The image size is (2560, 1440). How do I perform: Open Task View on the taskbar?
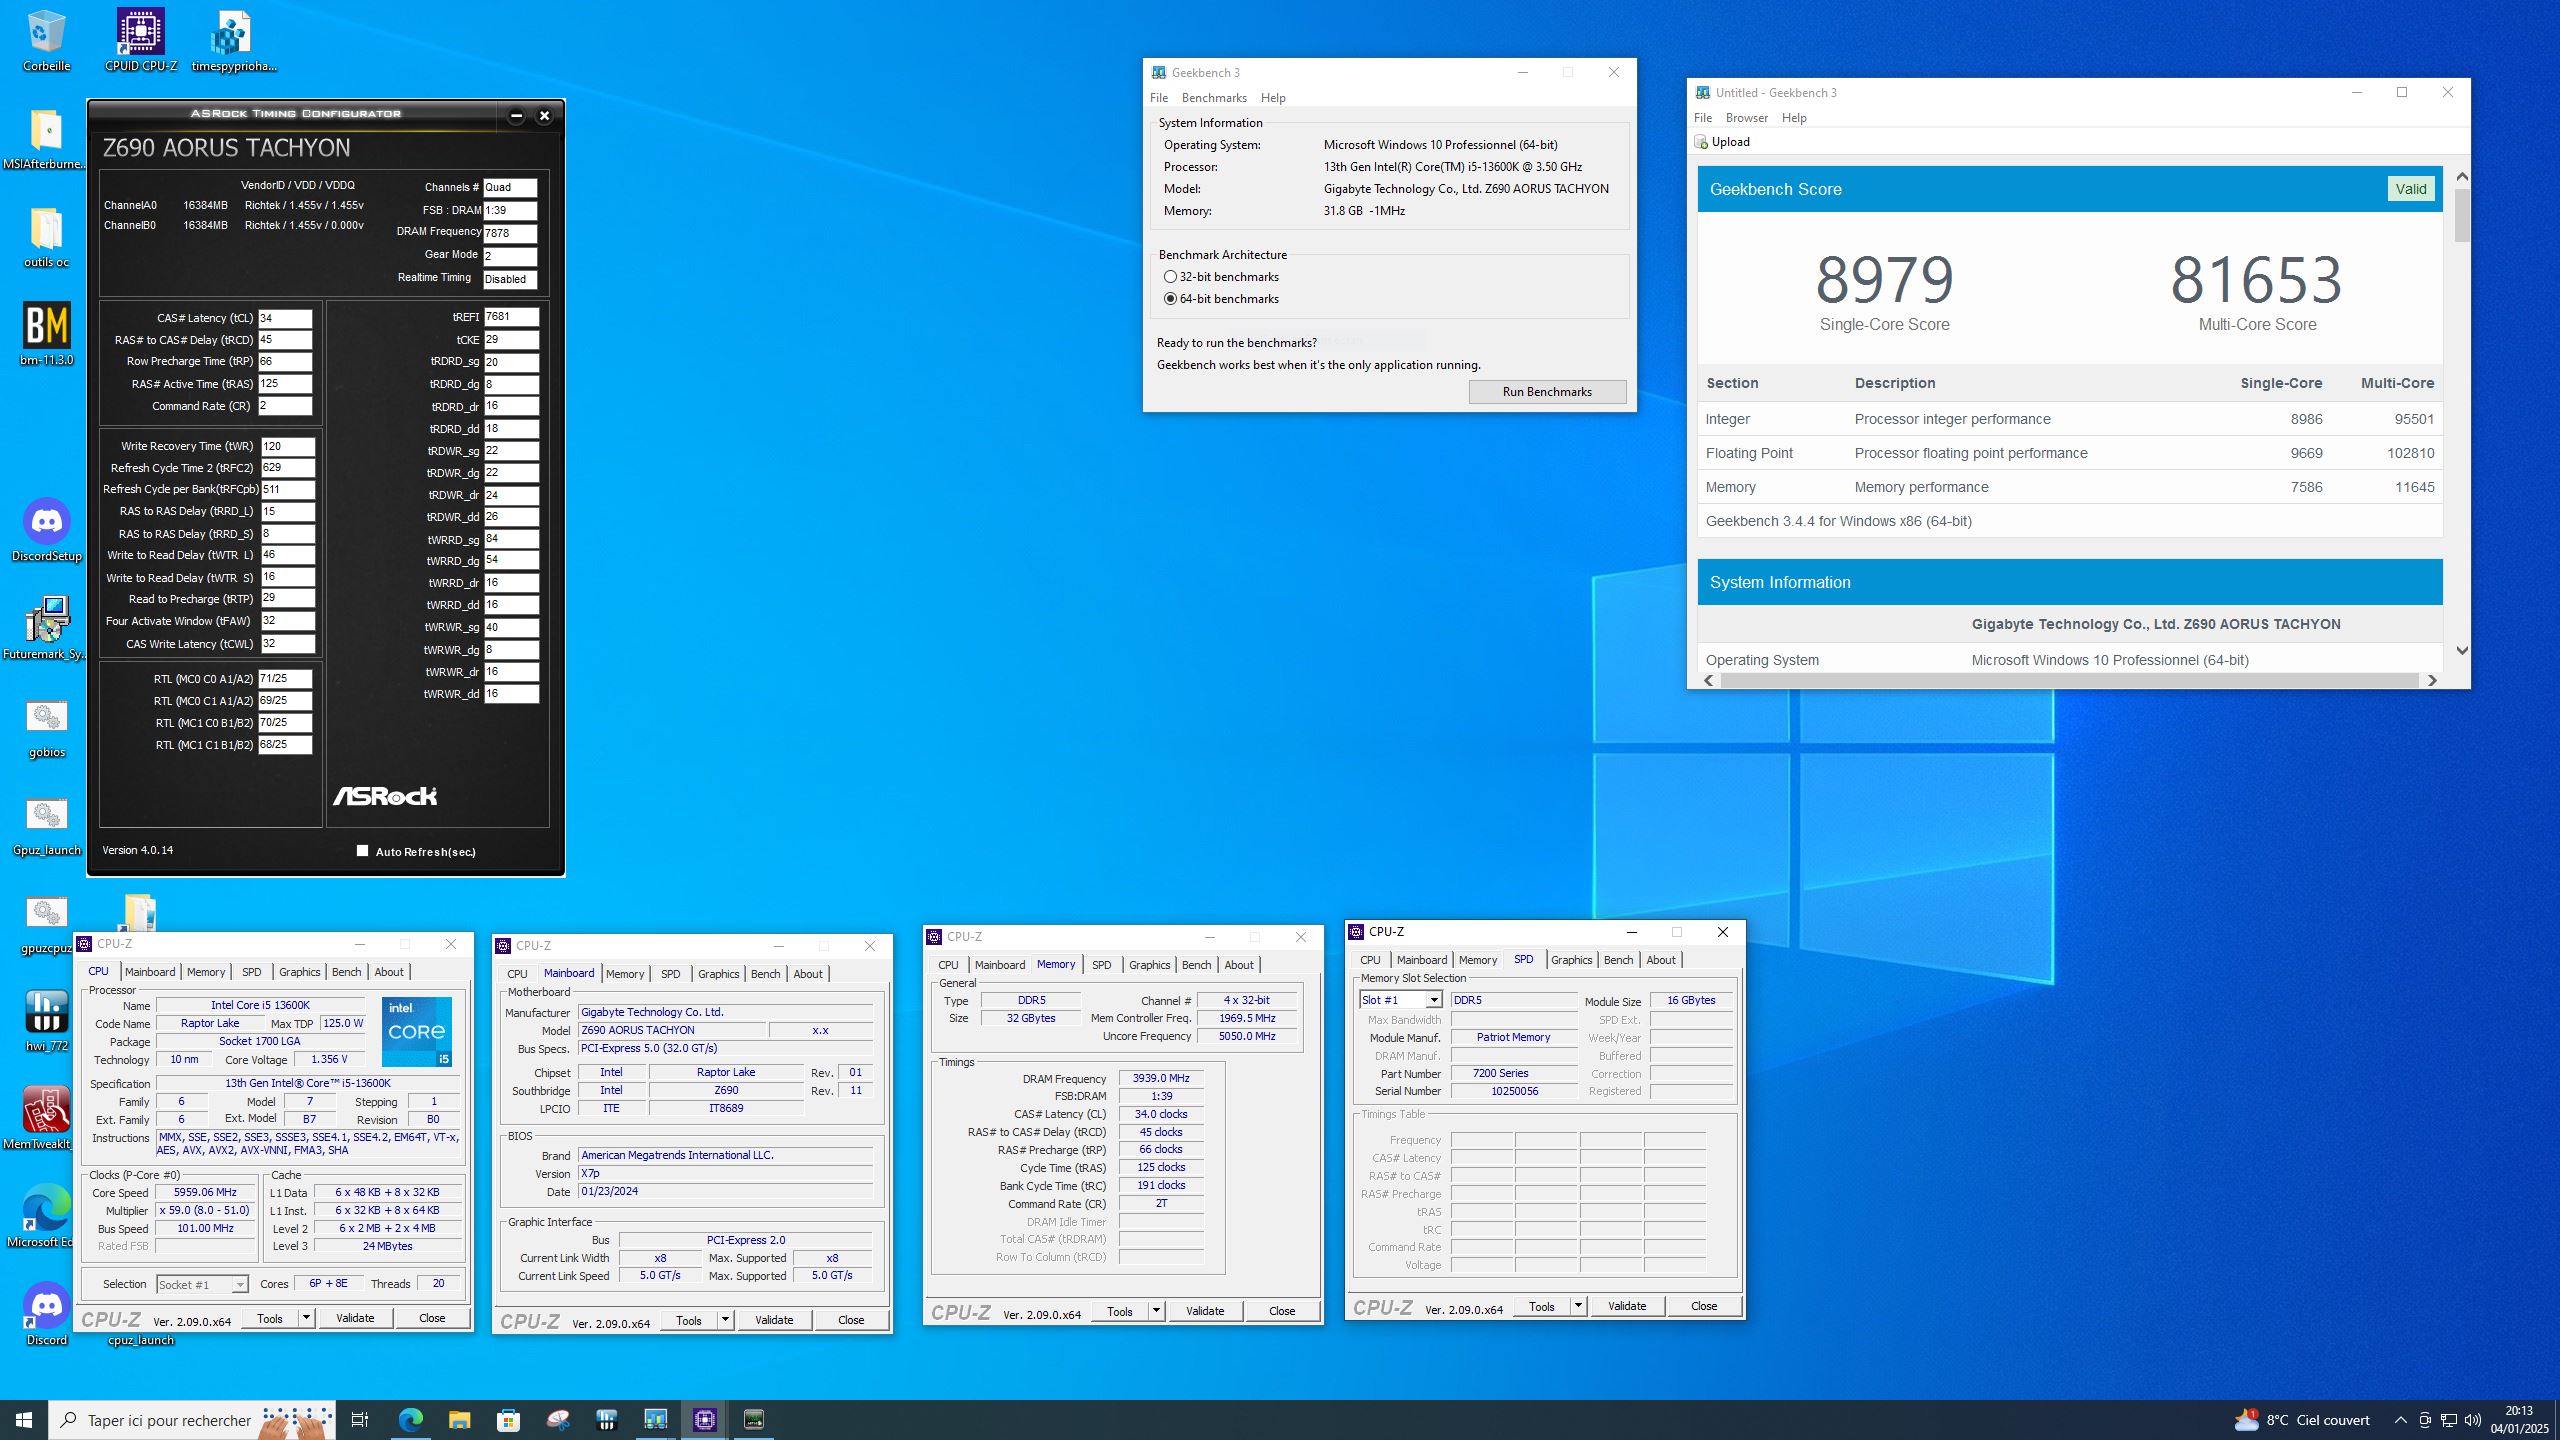click(x=360, y=1420)
